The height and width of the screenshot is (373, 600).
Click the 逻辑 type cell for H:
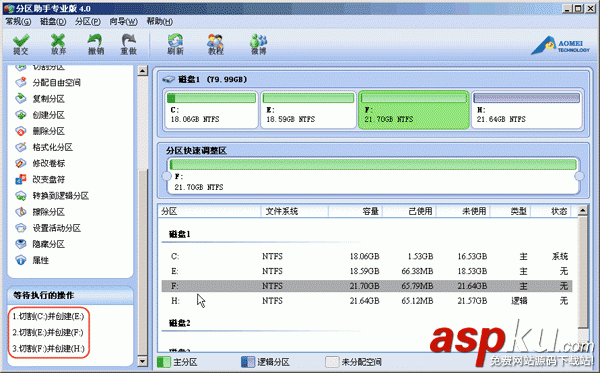point(519,301)
